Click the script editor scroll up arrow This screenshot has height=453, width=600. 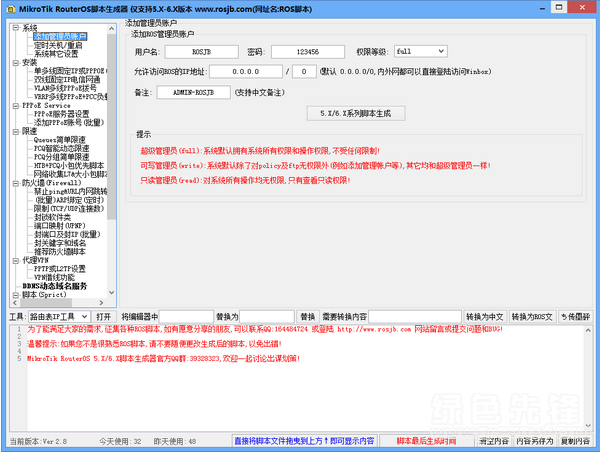(x=588, y=330)
